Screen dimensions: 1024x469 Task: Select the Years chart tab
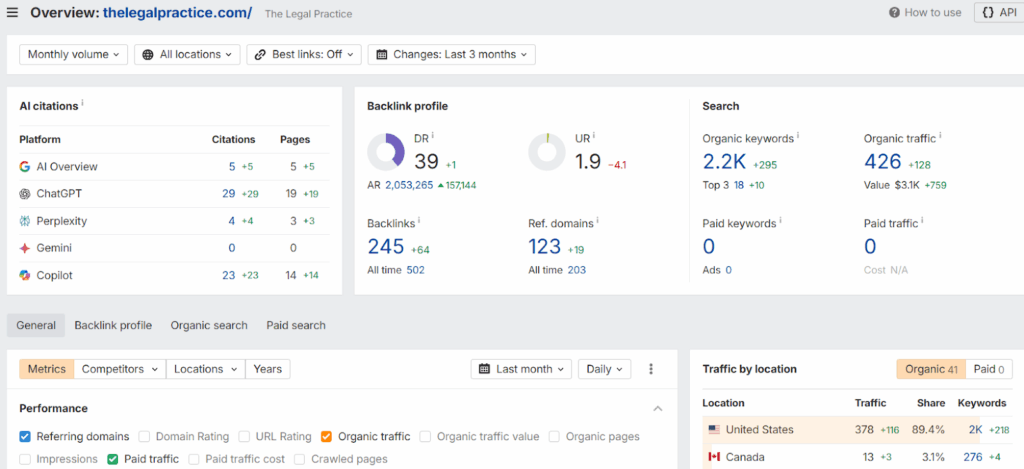click(x=268, y=369)
